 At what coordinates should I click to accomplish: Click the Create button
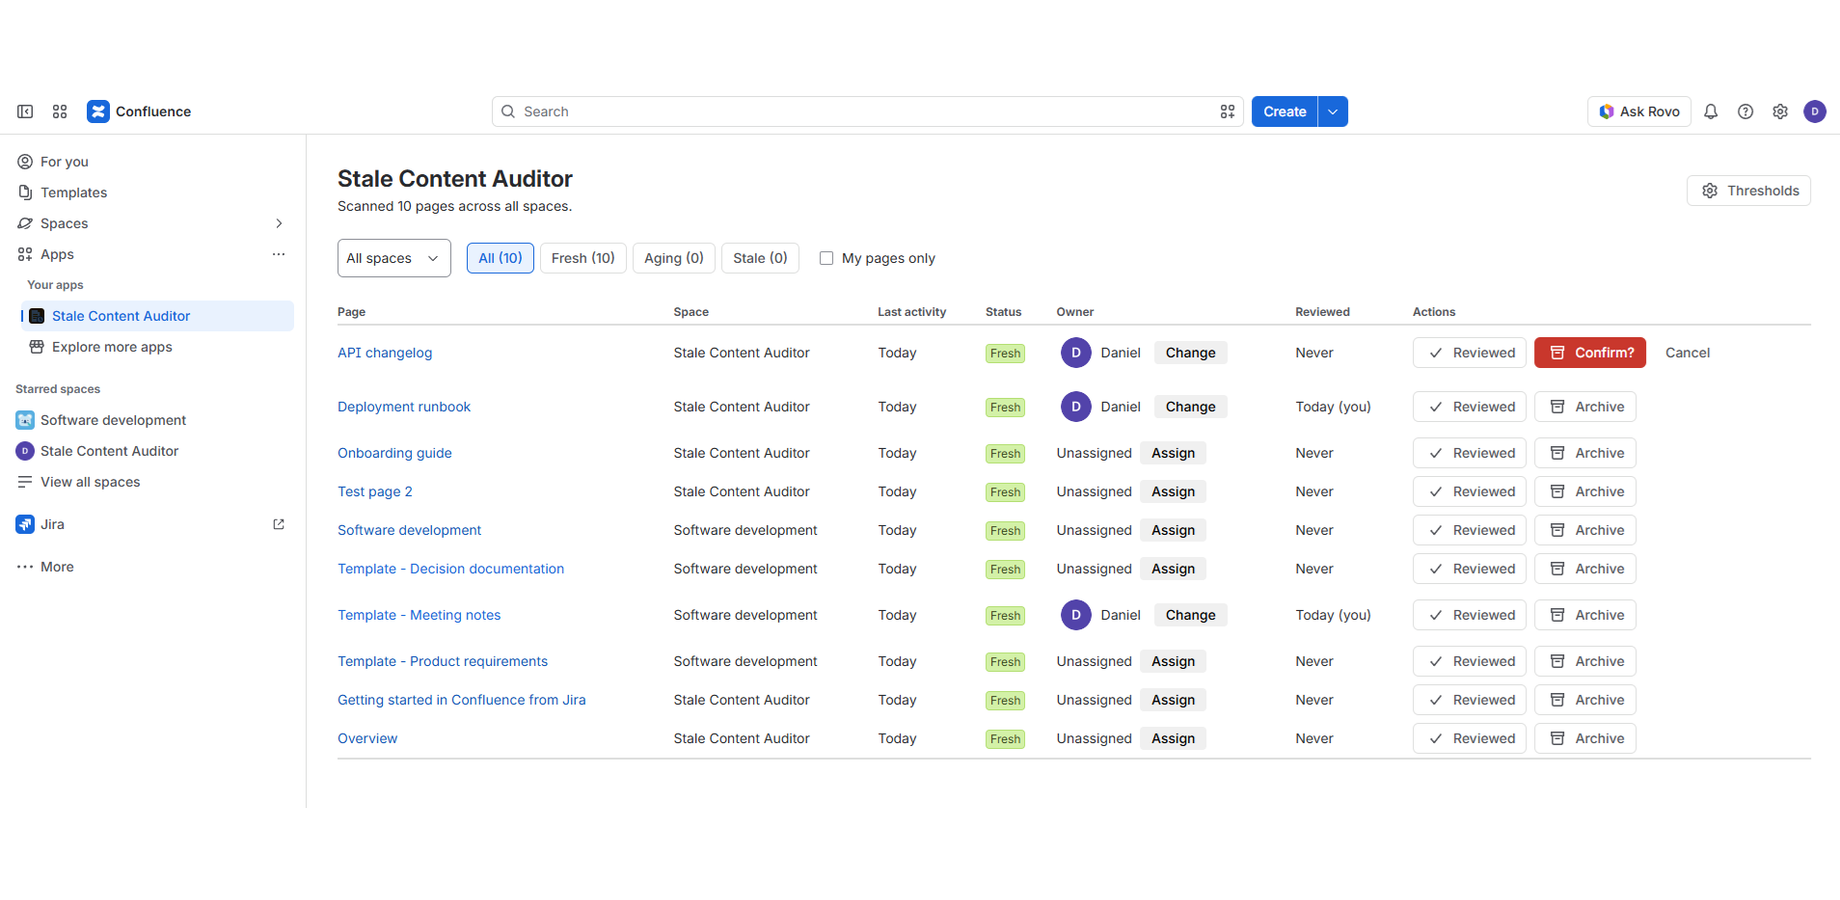tap(1285, 112)
